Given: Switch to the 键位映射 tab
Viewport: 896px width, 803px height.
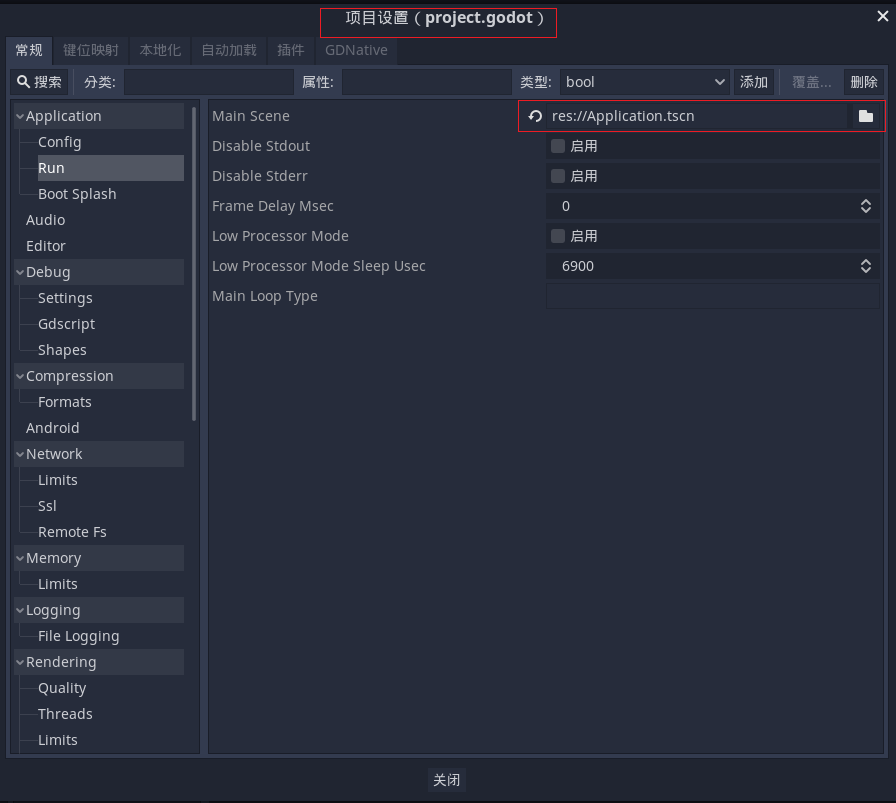Looking at the screenshot, I should [91, 50].
